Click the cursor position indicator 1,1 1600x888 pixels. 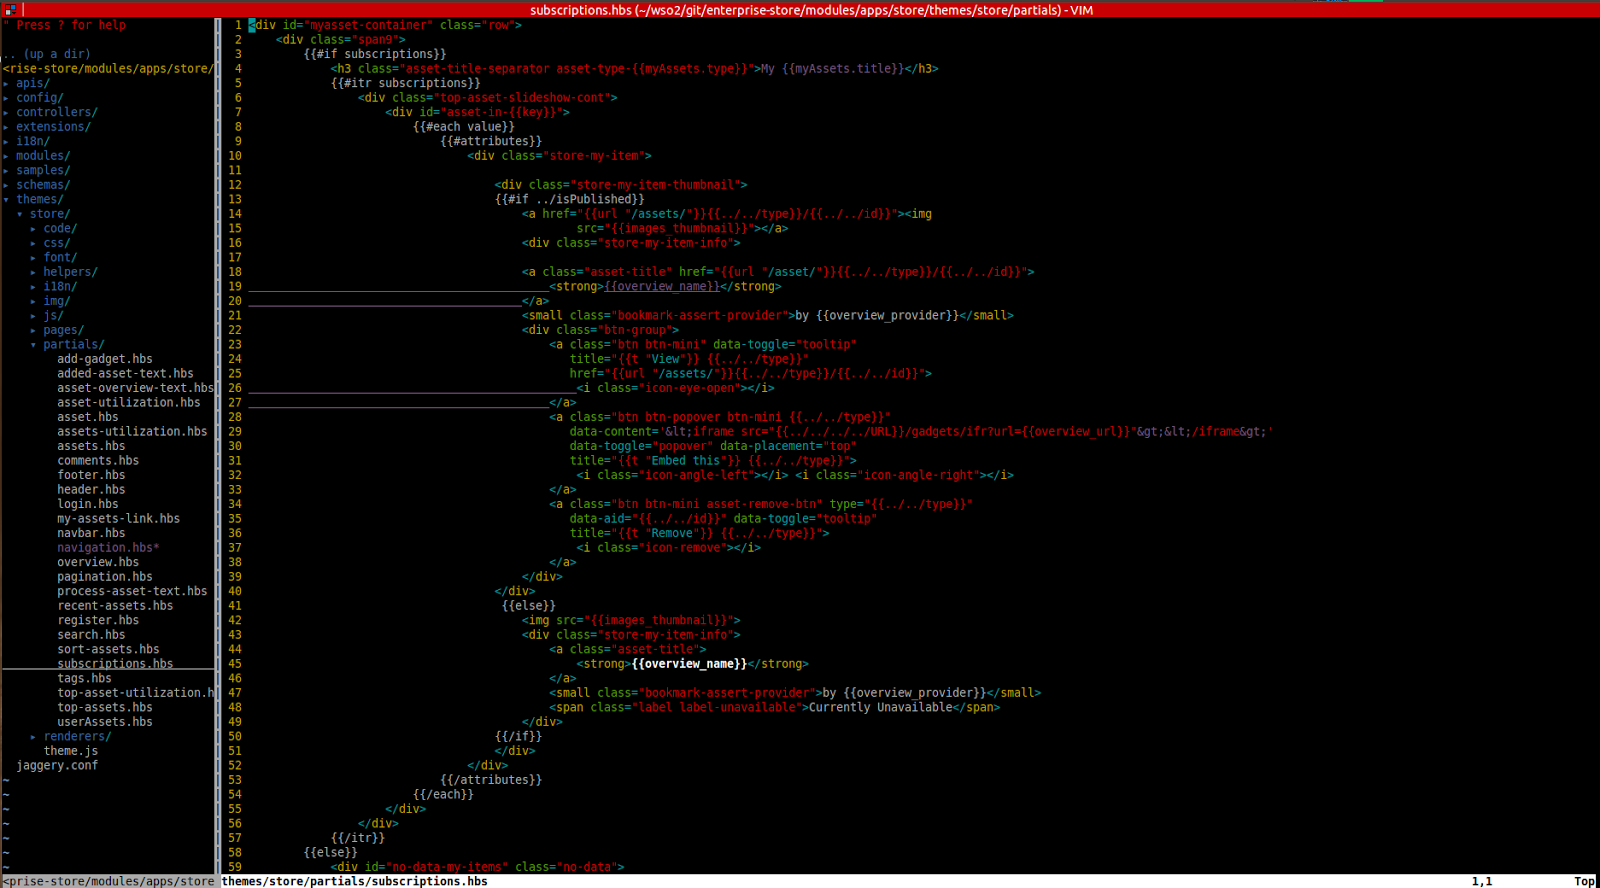pos(1482,881)
